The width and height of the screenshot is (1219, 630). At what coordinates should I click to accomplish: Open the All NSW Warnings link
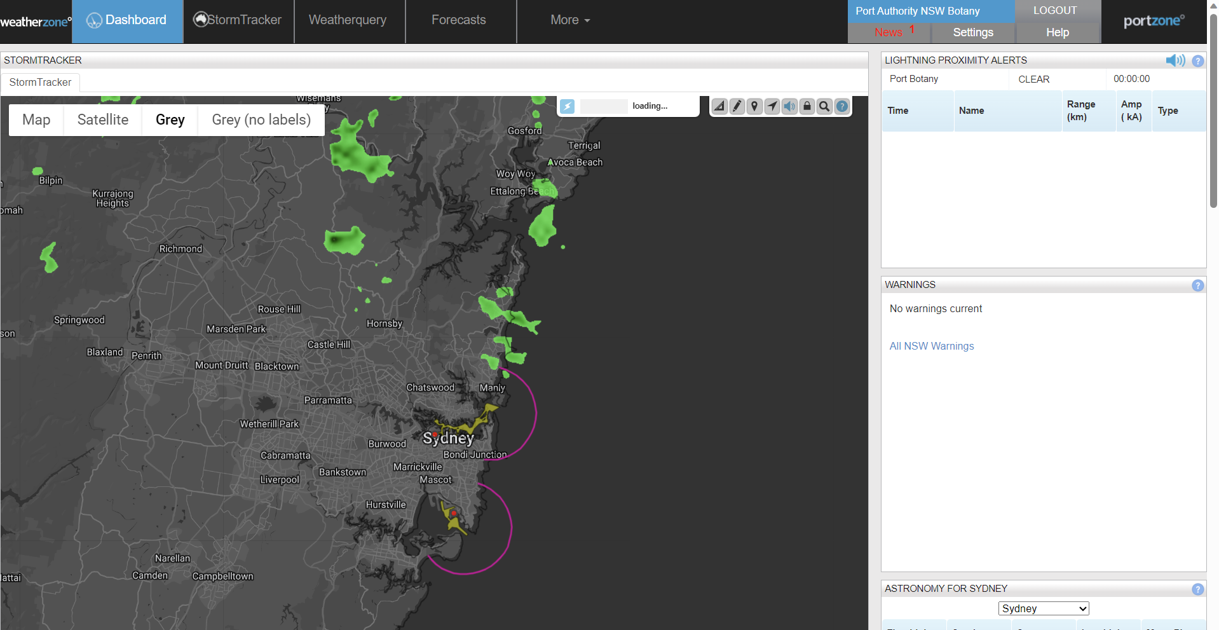[x=931, y=346]
